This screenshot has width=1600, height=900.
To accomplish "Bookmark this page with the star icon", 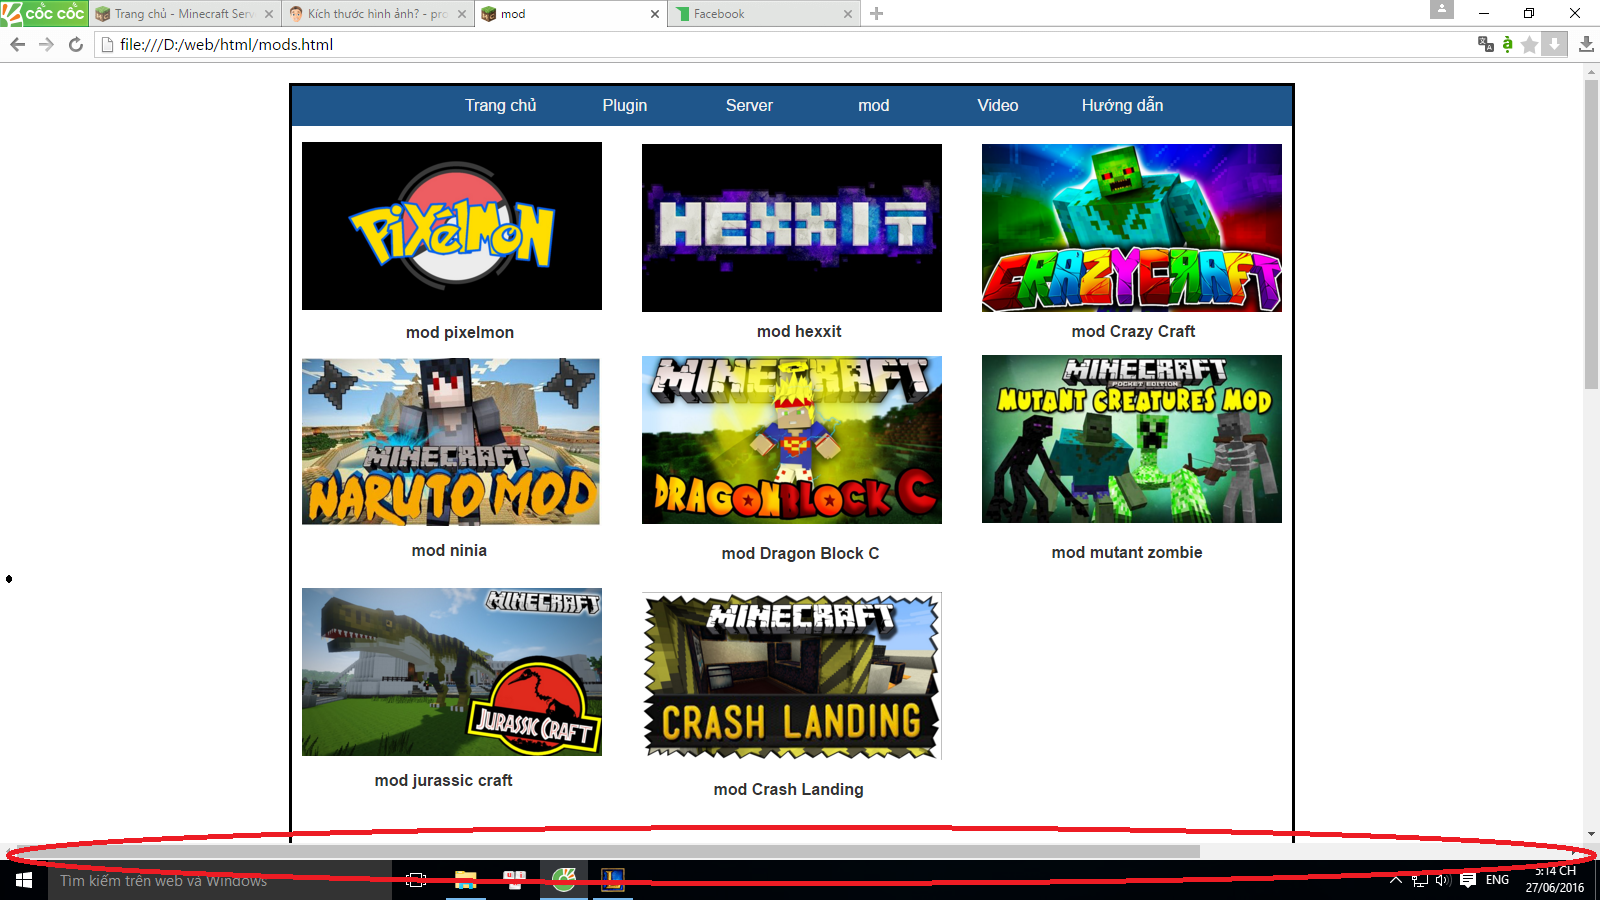I will tap(1529, 44).
